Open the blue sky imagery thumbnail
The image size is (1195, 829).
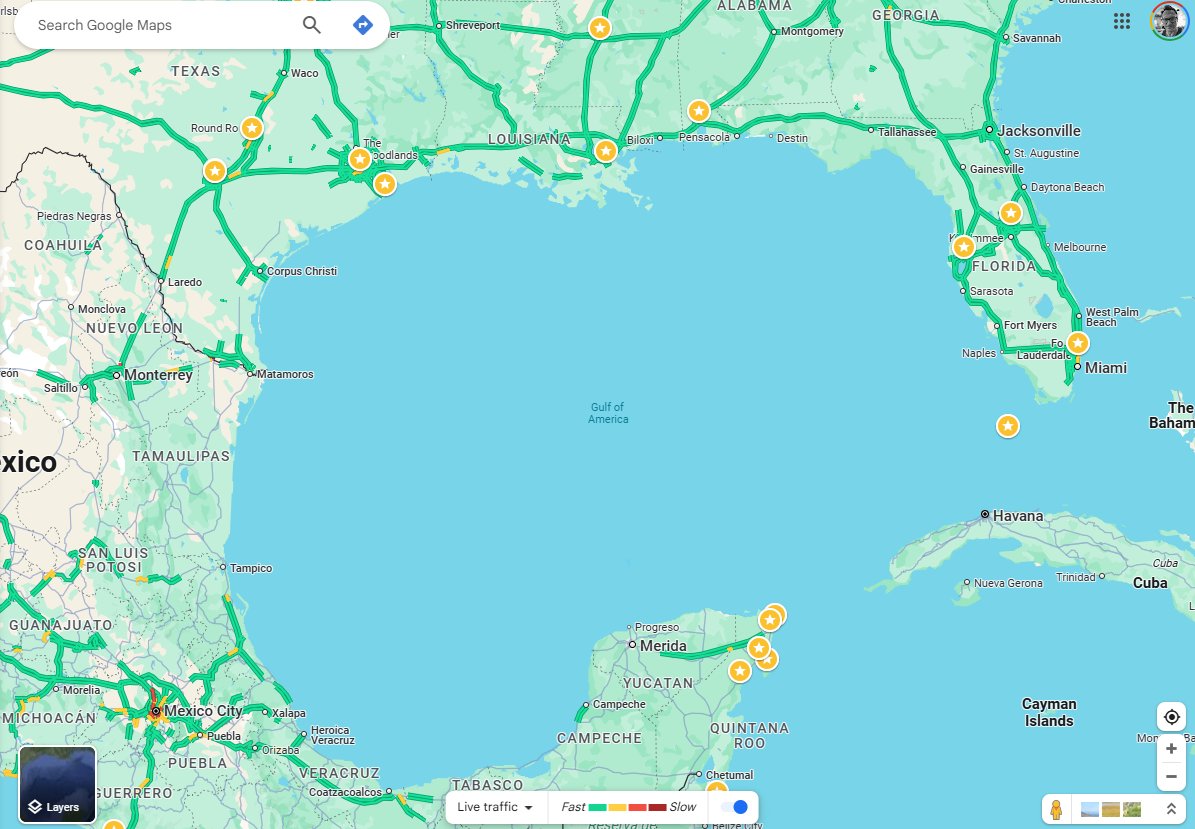1090,809
